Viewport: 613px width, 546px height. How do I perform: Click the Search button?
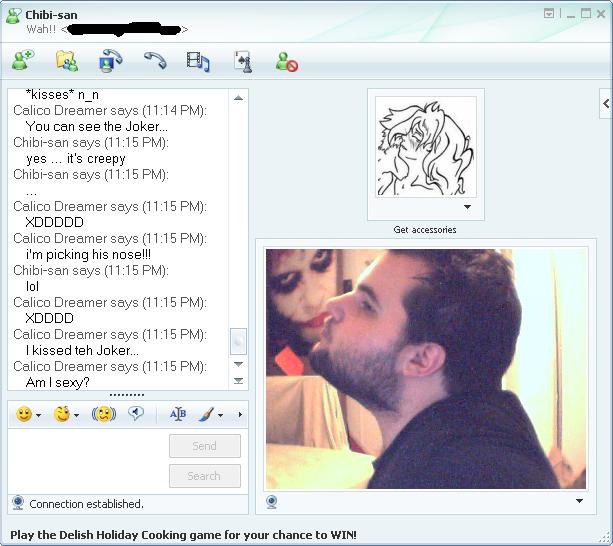pos(204,476)
